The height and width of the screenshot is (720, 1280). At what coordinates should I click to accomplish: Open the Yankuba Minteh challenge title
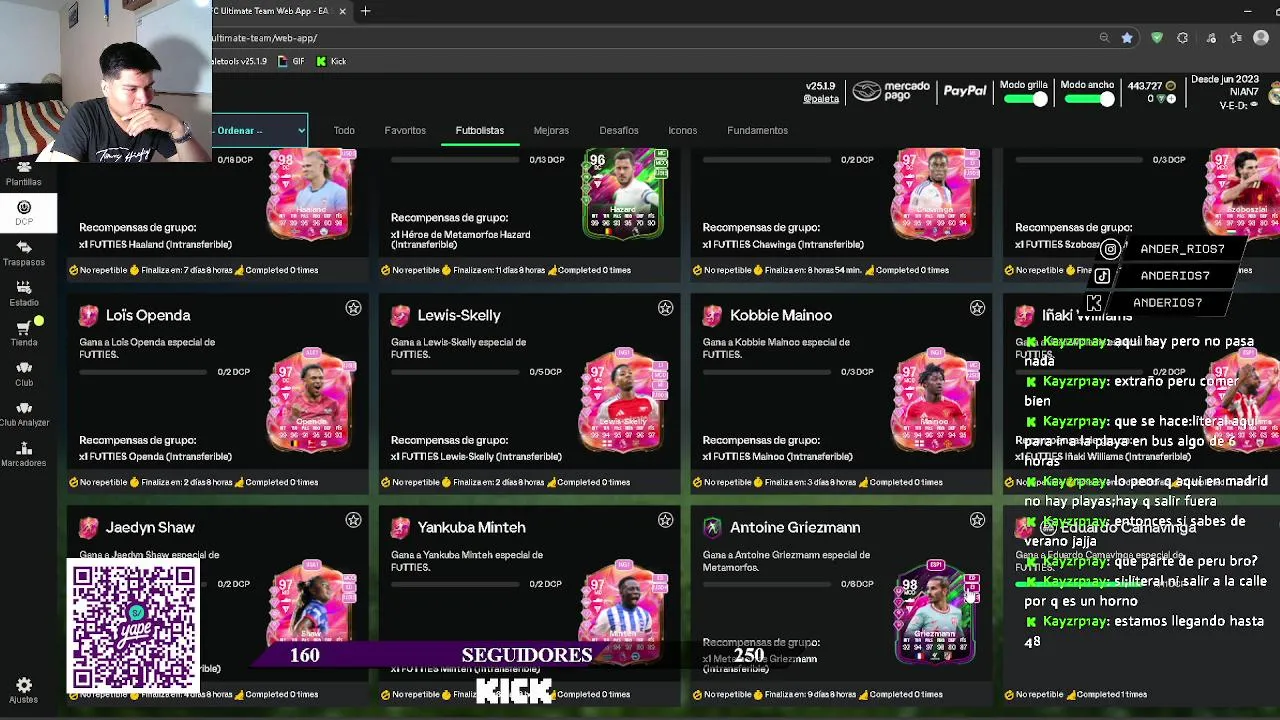[x=471, y=527]
